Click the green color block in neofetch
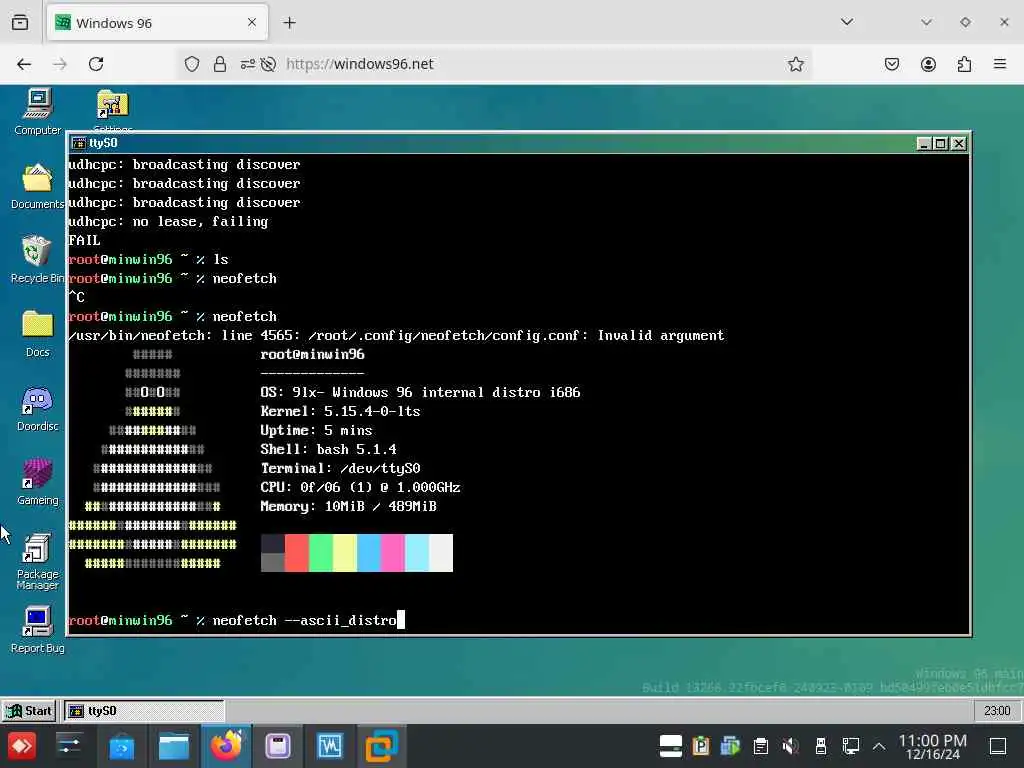1024x768 pixels. coord(321,552)
